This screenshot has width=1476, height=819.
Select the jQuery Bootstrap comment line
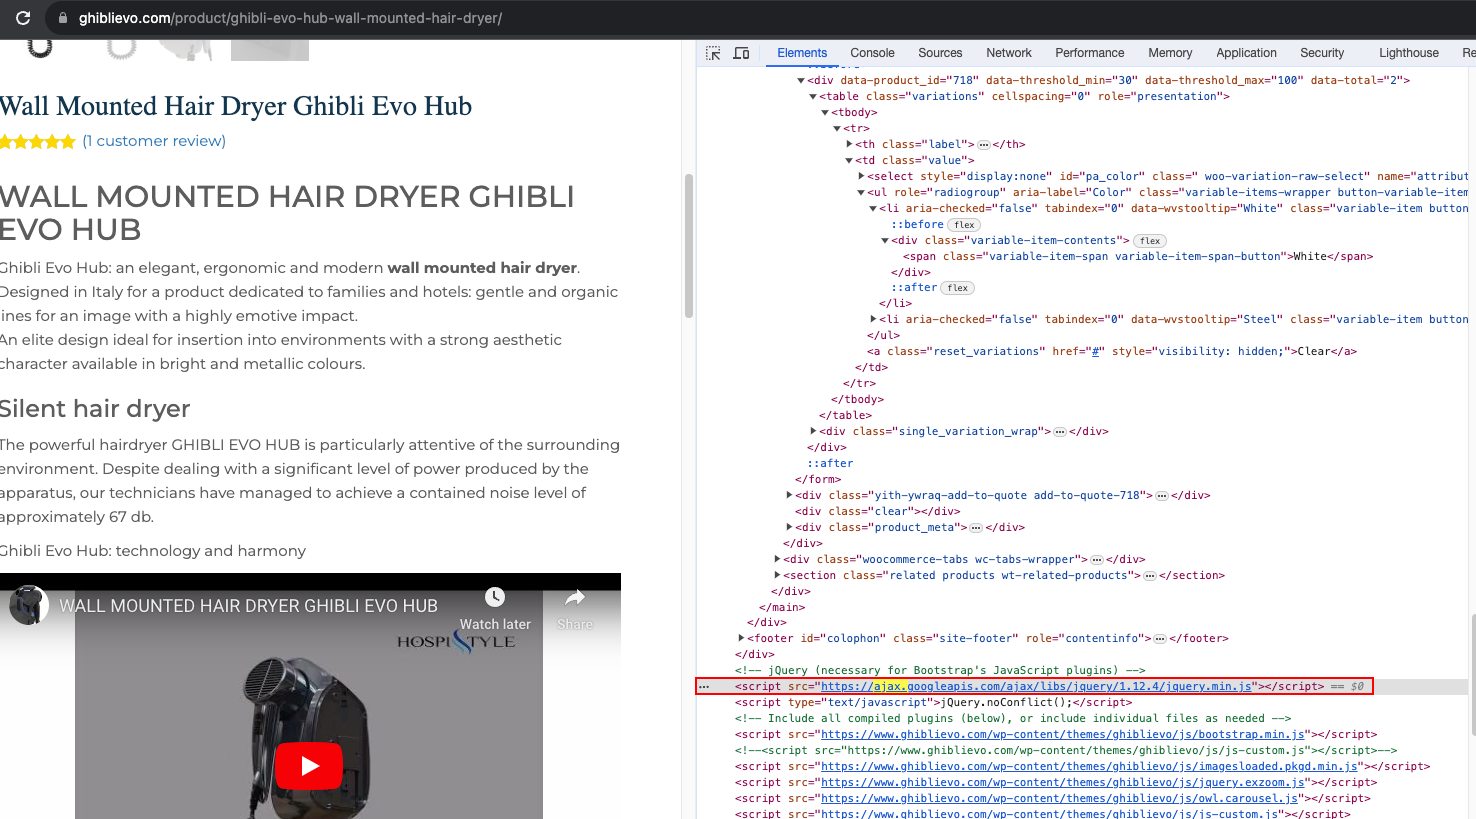[940, 671]
